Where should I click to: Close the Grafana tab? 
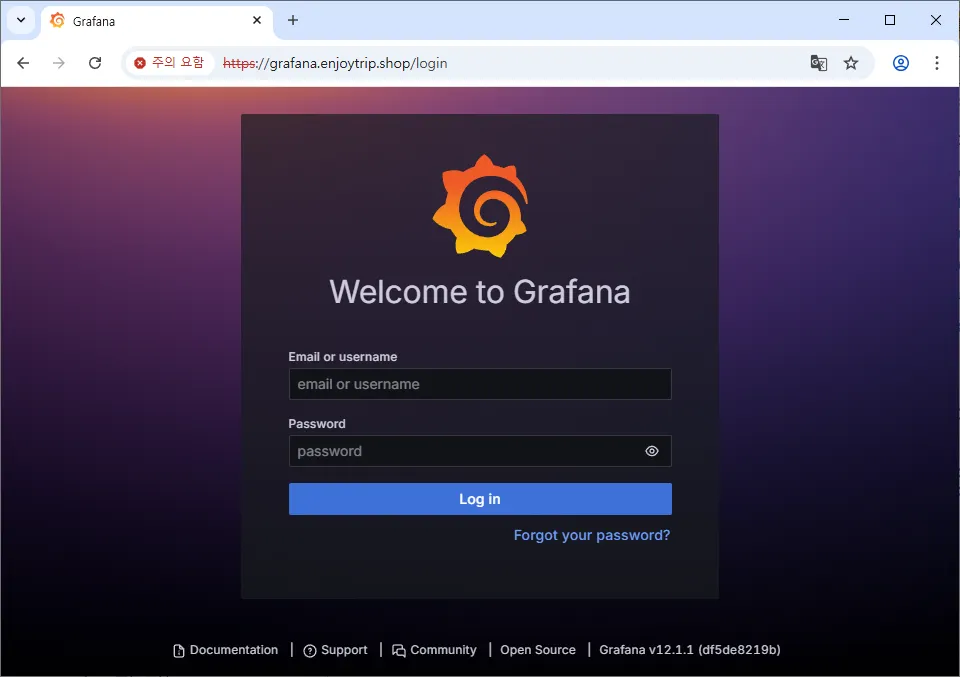click(x=257, y=20)
